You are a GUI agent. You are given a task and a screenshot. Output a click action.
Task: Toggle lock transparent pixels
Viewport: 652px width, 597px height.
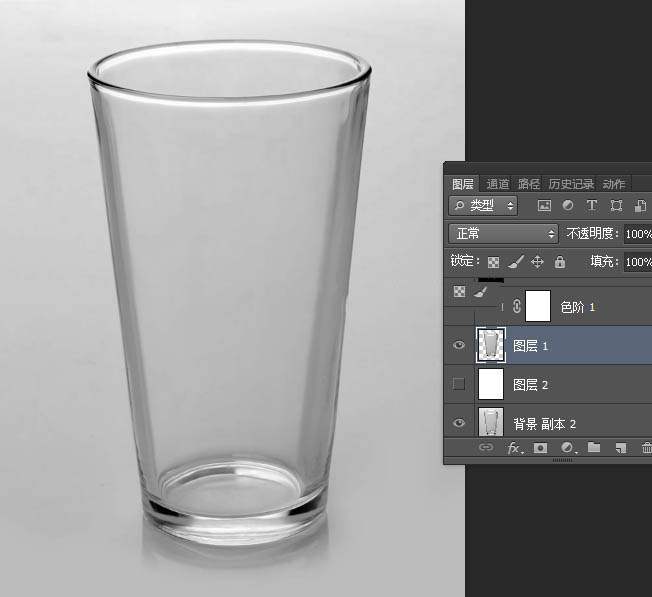(493, 262)
